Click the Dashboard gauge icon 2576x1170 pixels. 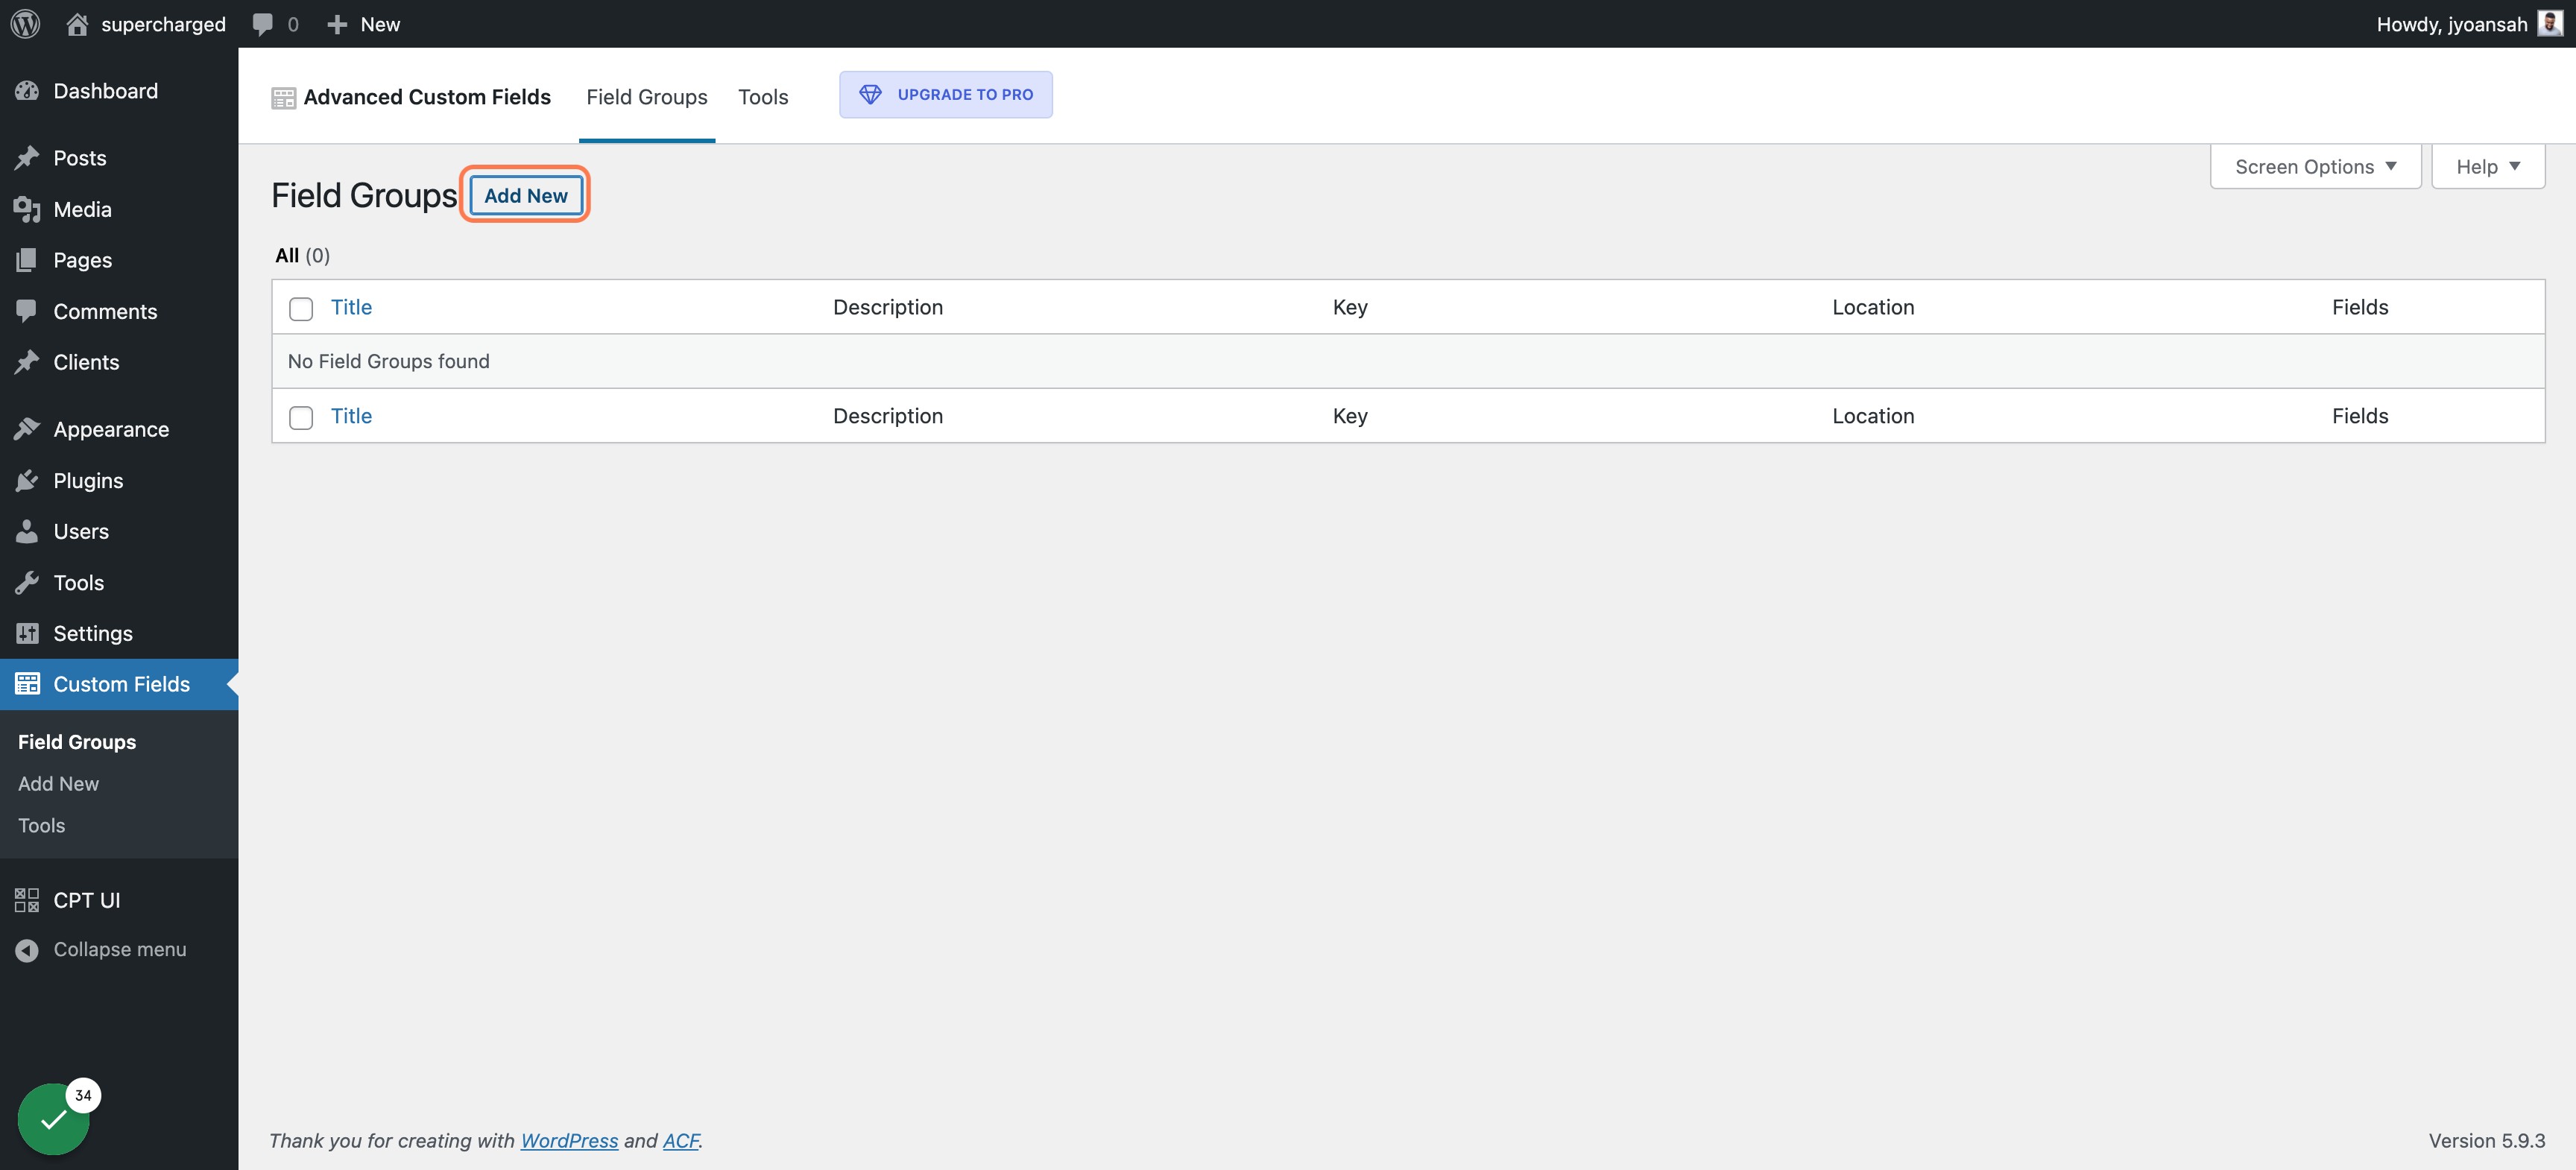click(x=27, y=91)
